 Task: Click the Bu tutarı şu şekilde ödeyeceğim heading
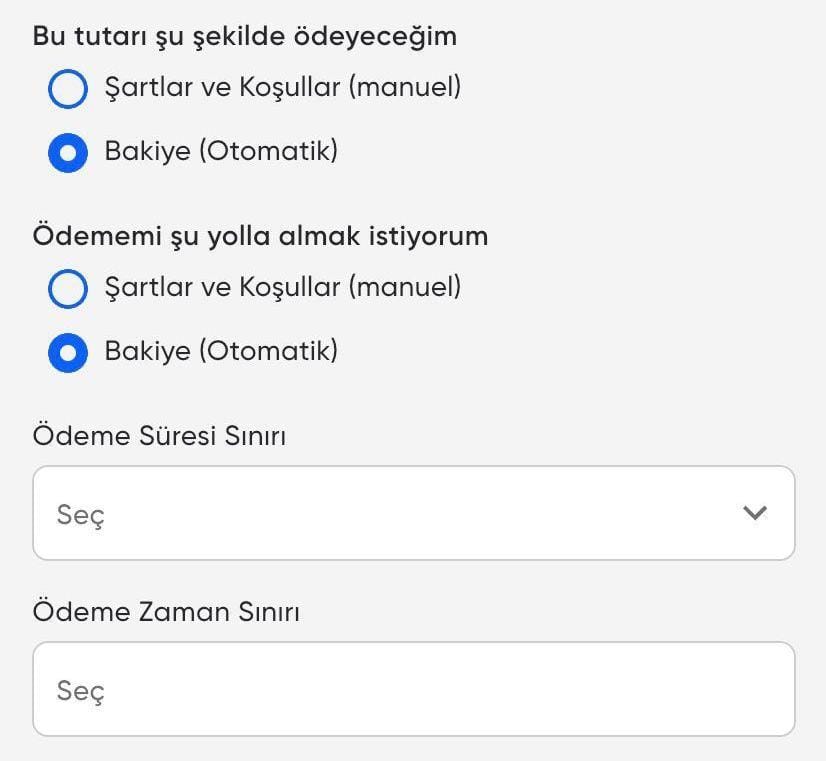coord(244,35)
